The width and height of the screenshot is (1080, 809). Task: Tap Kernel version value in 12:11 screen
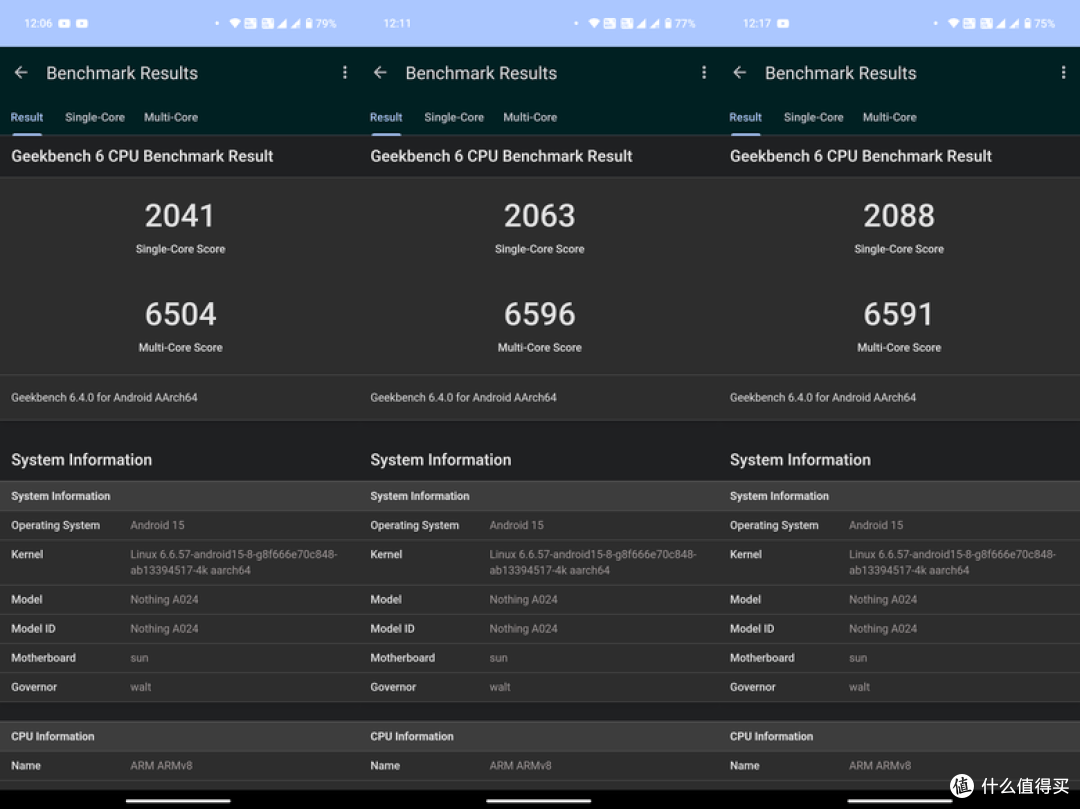coord(593,562)
